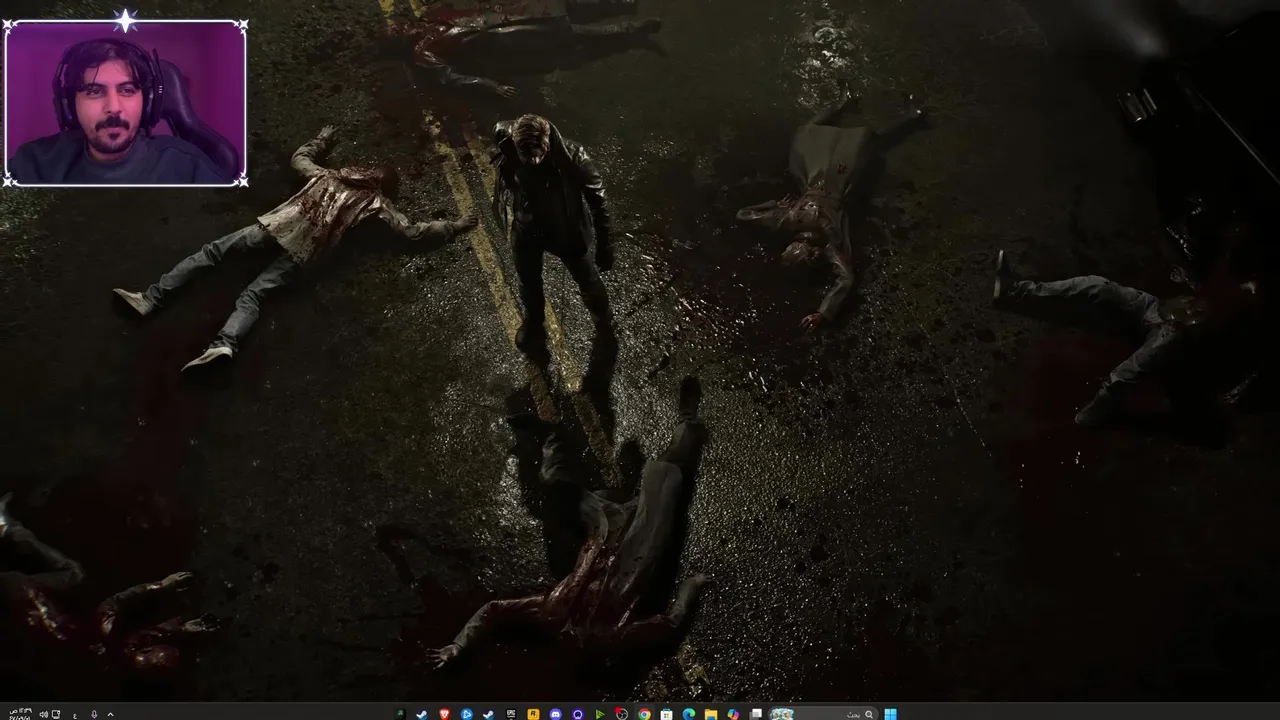Open the widgets picture button on taskbar
The image size is (1280, 720).
[782, 714]
